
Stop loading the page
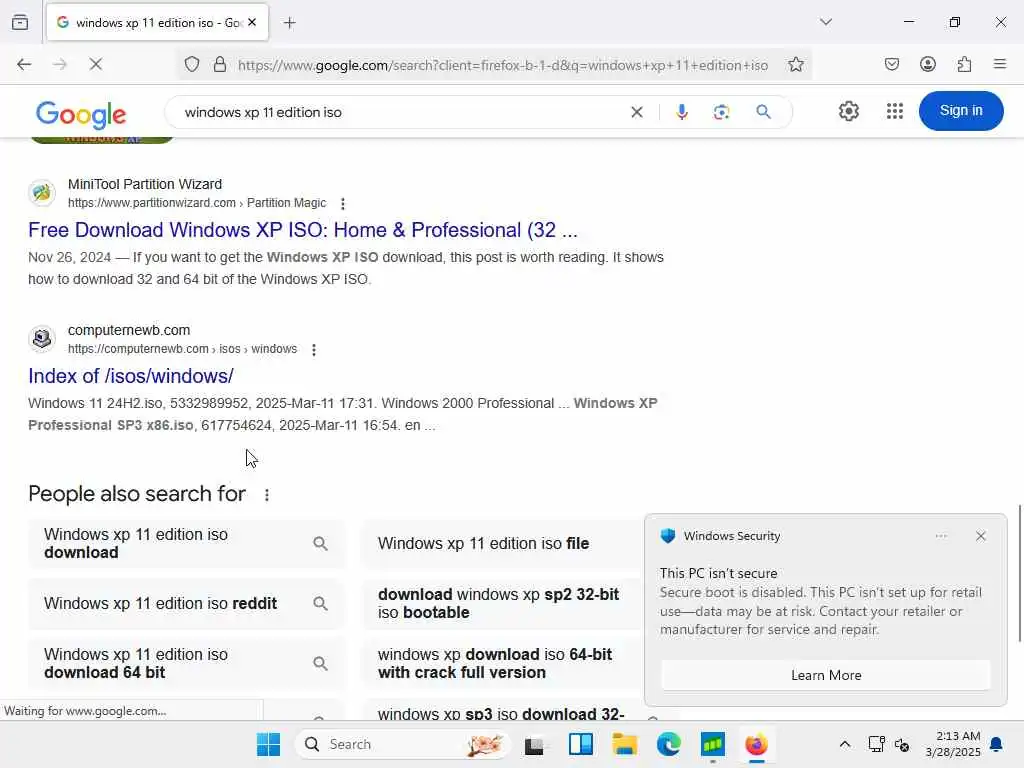tap(95, 65)
